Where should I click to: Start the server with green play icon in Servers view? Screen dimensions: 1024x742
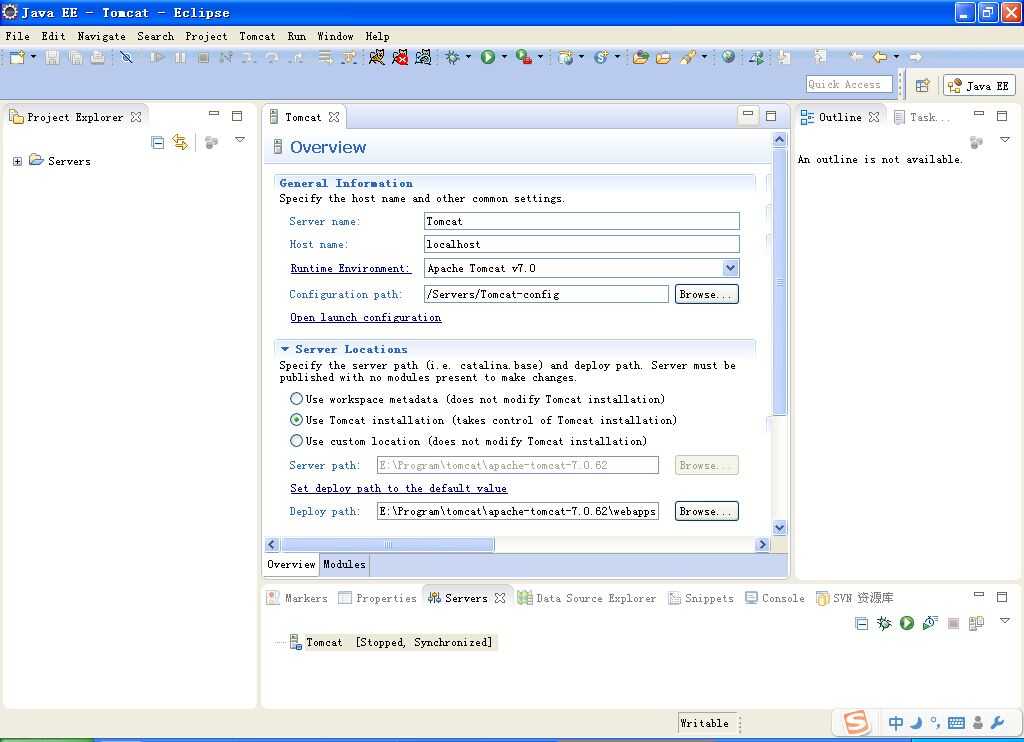tap(906, 623)
